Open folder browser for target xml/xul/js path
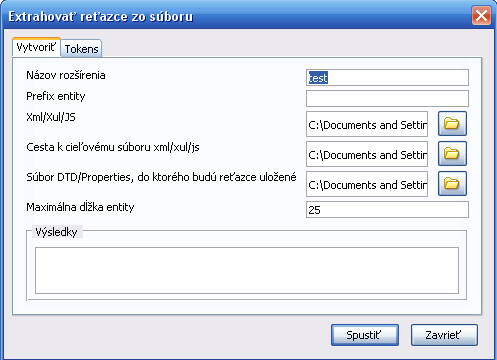497x360 pixels. tap(452, 154)
